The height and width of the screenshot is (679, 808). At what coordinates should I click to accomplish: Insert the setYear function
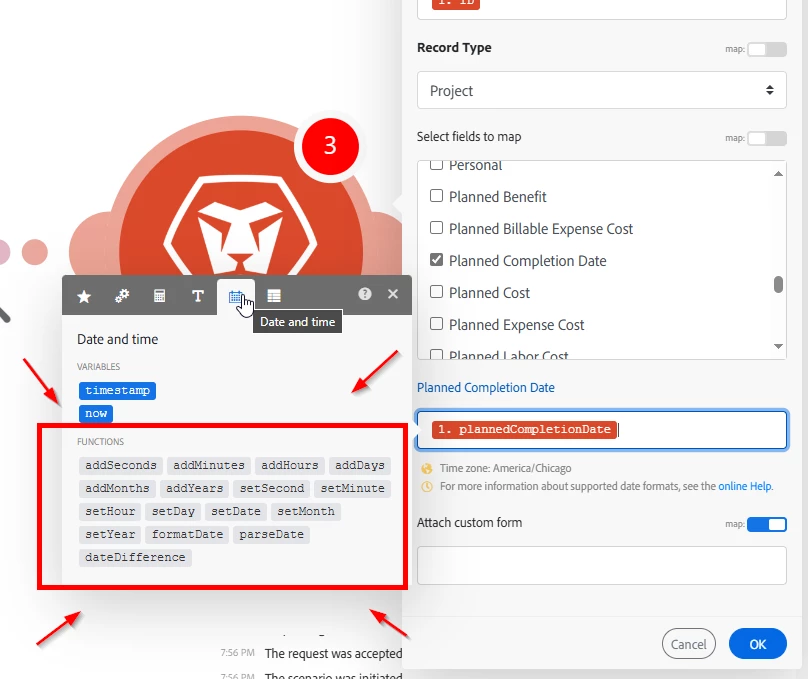[x=110, y=534]
